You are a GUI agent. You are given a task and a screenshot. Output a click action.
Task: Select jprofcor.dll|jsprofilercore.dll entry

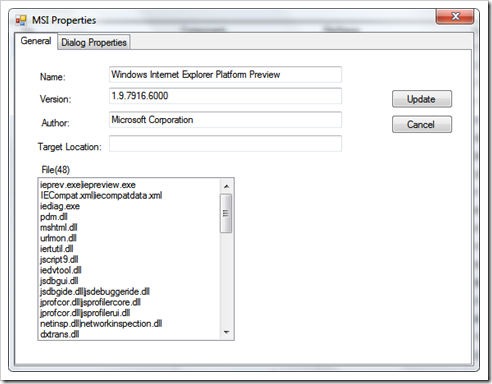[129, 302]
